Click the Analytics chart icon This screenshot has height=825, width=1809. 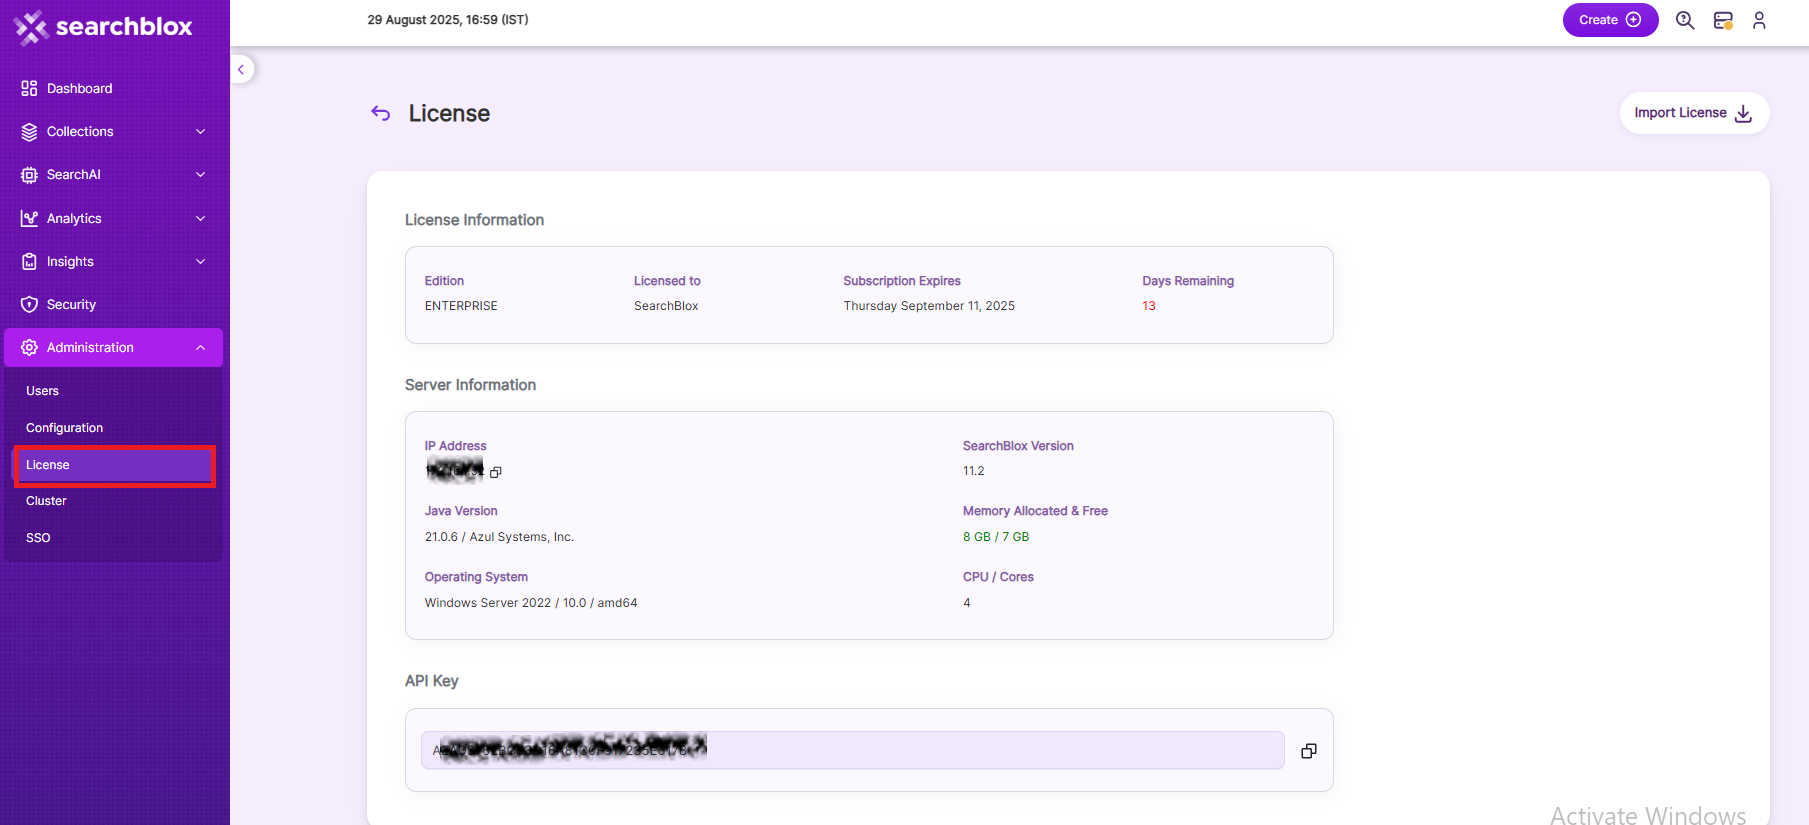(x=29, y=218)
